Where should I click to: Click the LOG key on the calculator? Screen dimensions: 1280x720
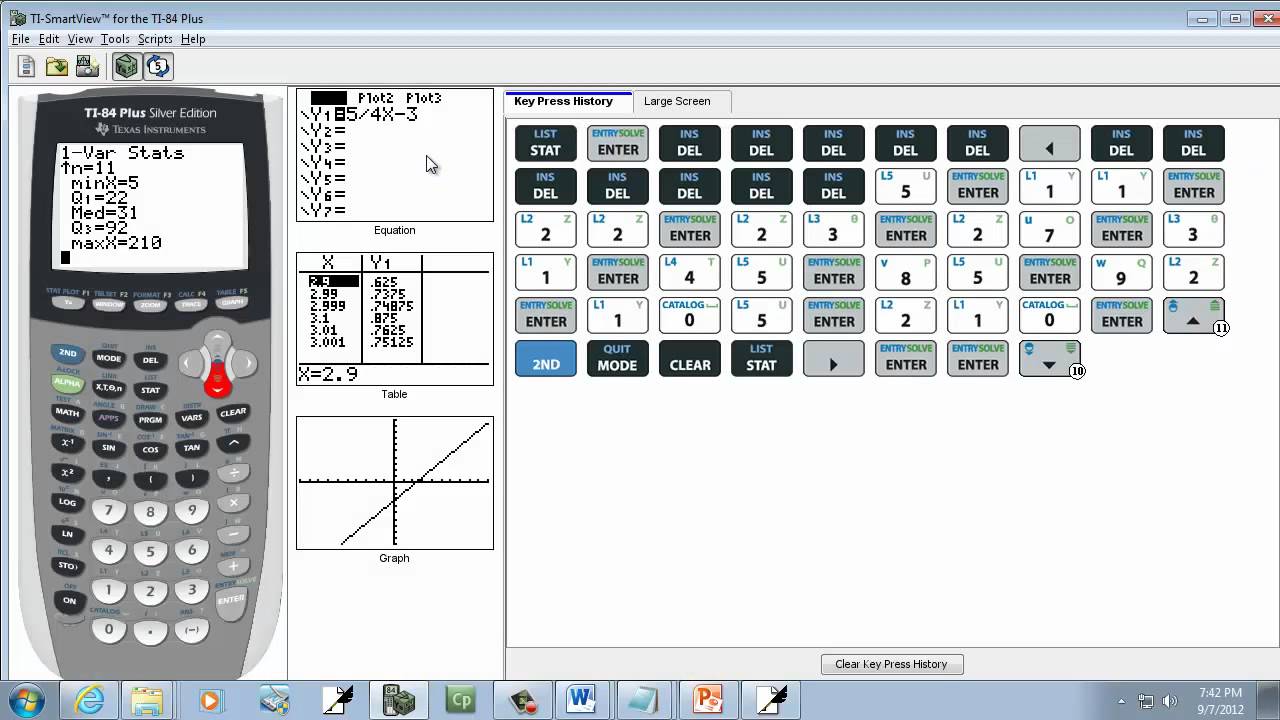[x=67, y=502]
